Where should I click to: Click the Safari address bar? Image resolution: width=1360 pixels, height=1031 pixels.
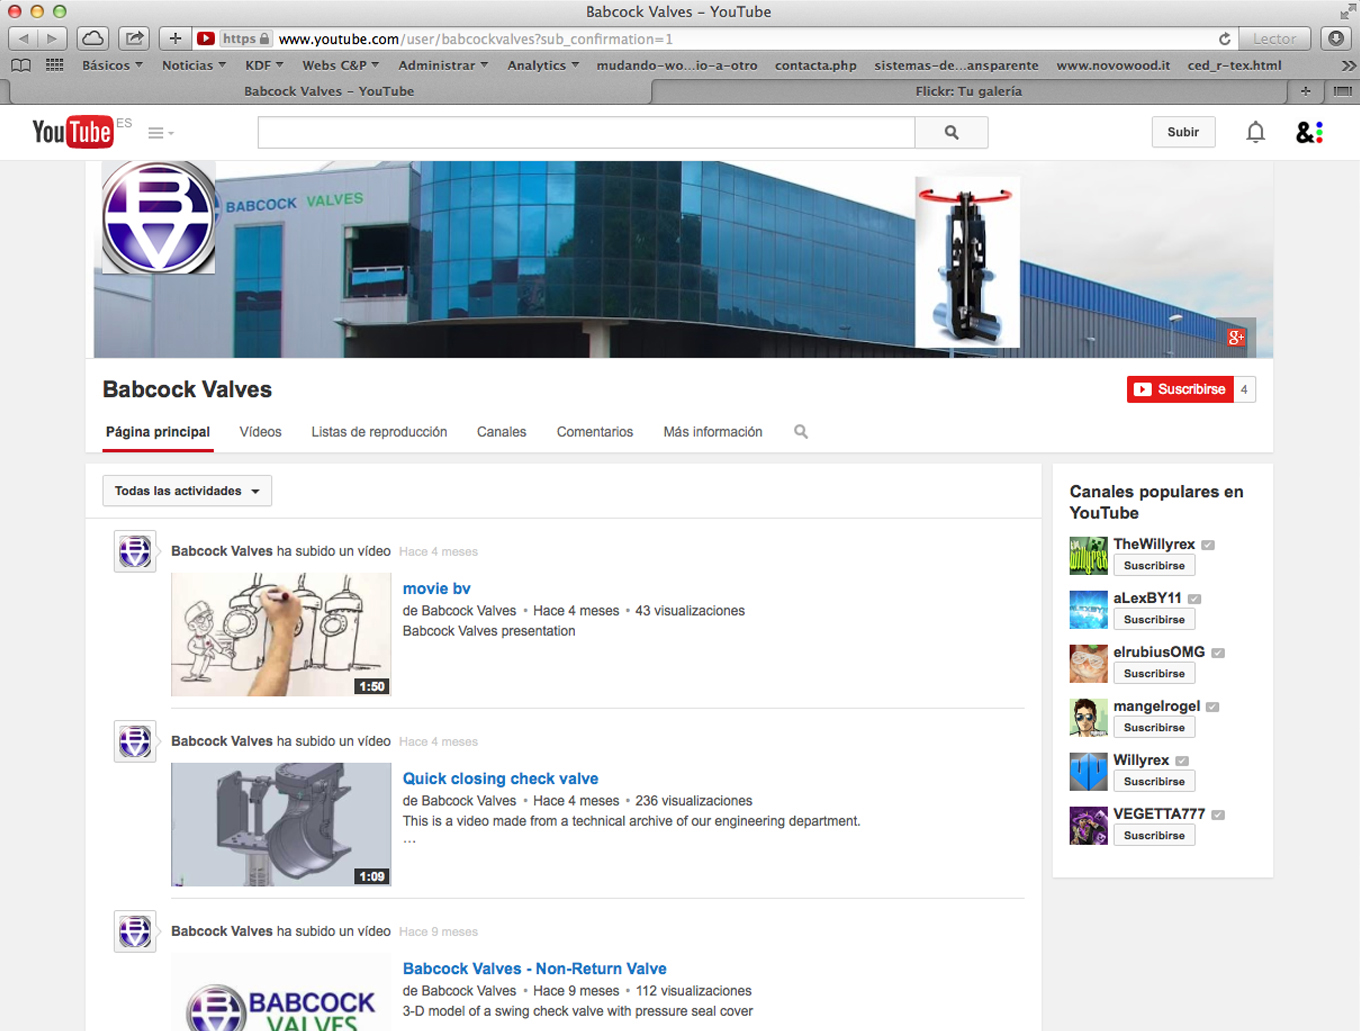tap(716, 39)
